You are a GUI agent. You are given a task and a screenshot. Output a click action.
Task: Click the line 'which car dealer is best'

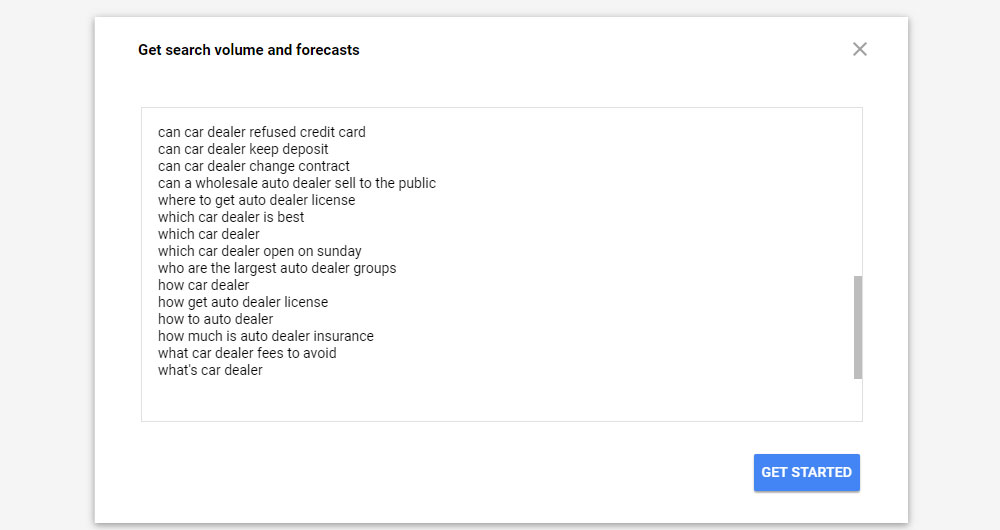(231, 217)
